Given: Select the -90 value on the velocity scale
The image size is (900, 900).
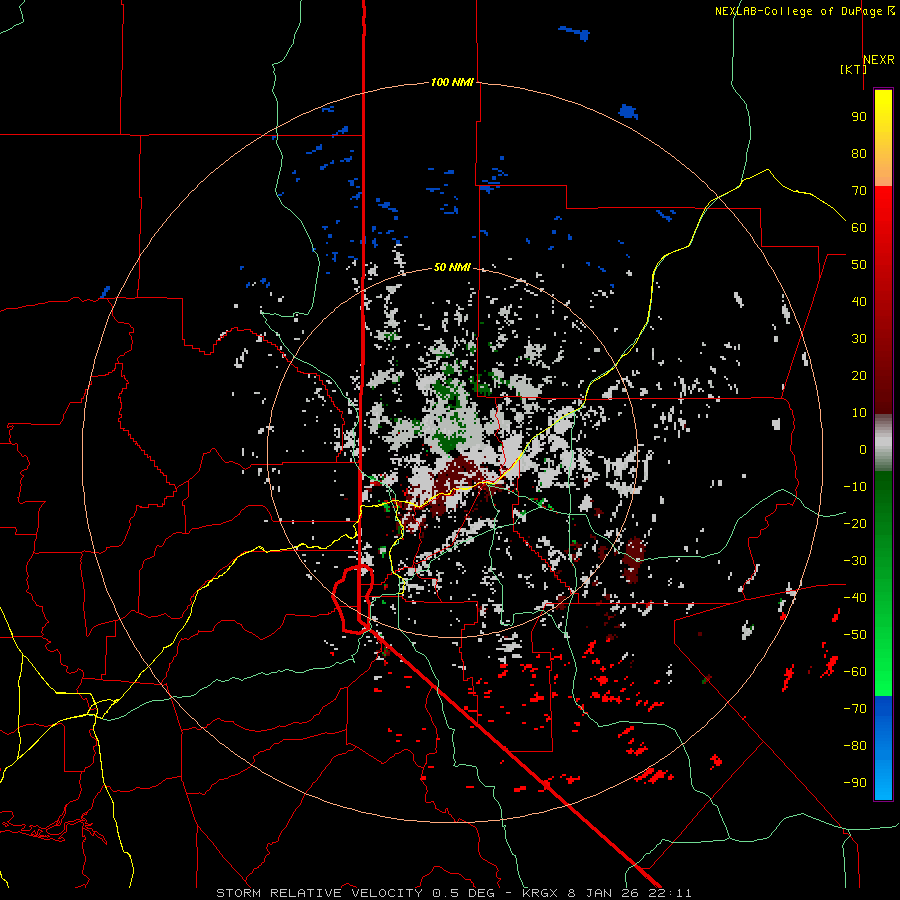Looking at the screenshot, I should (855, 783).
